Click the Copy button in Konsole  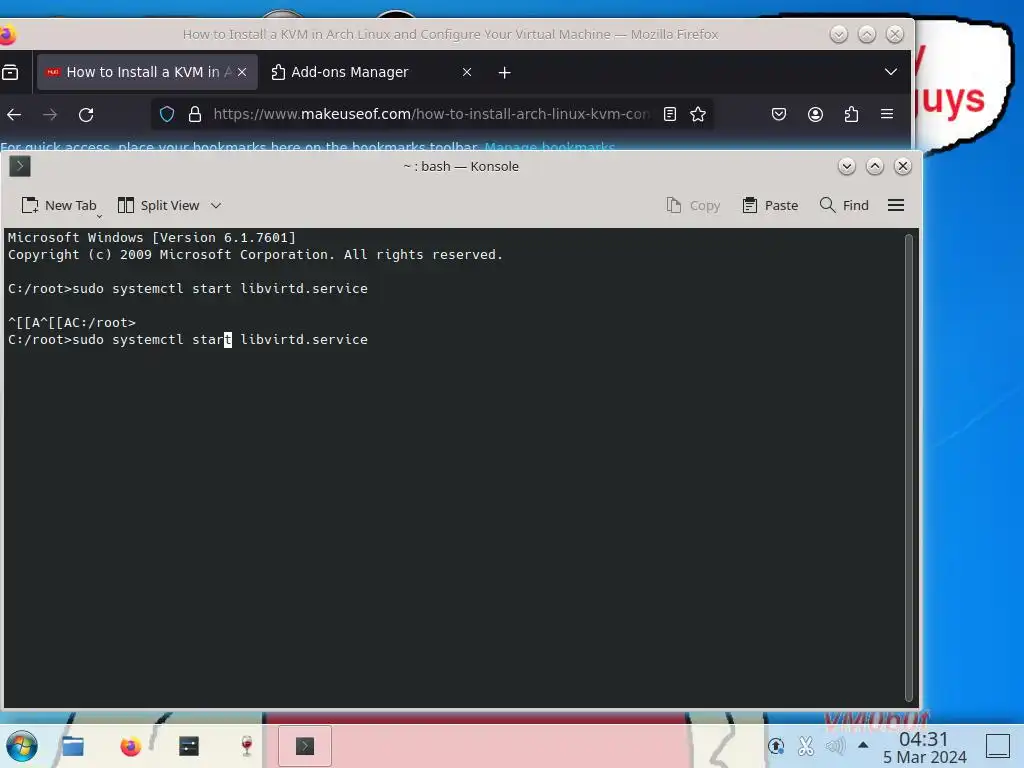tap(693, 205)
